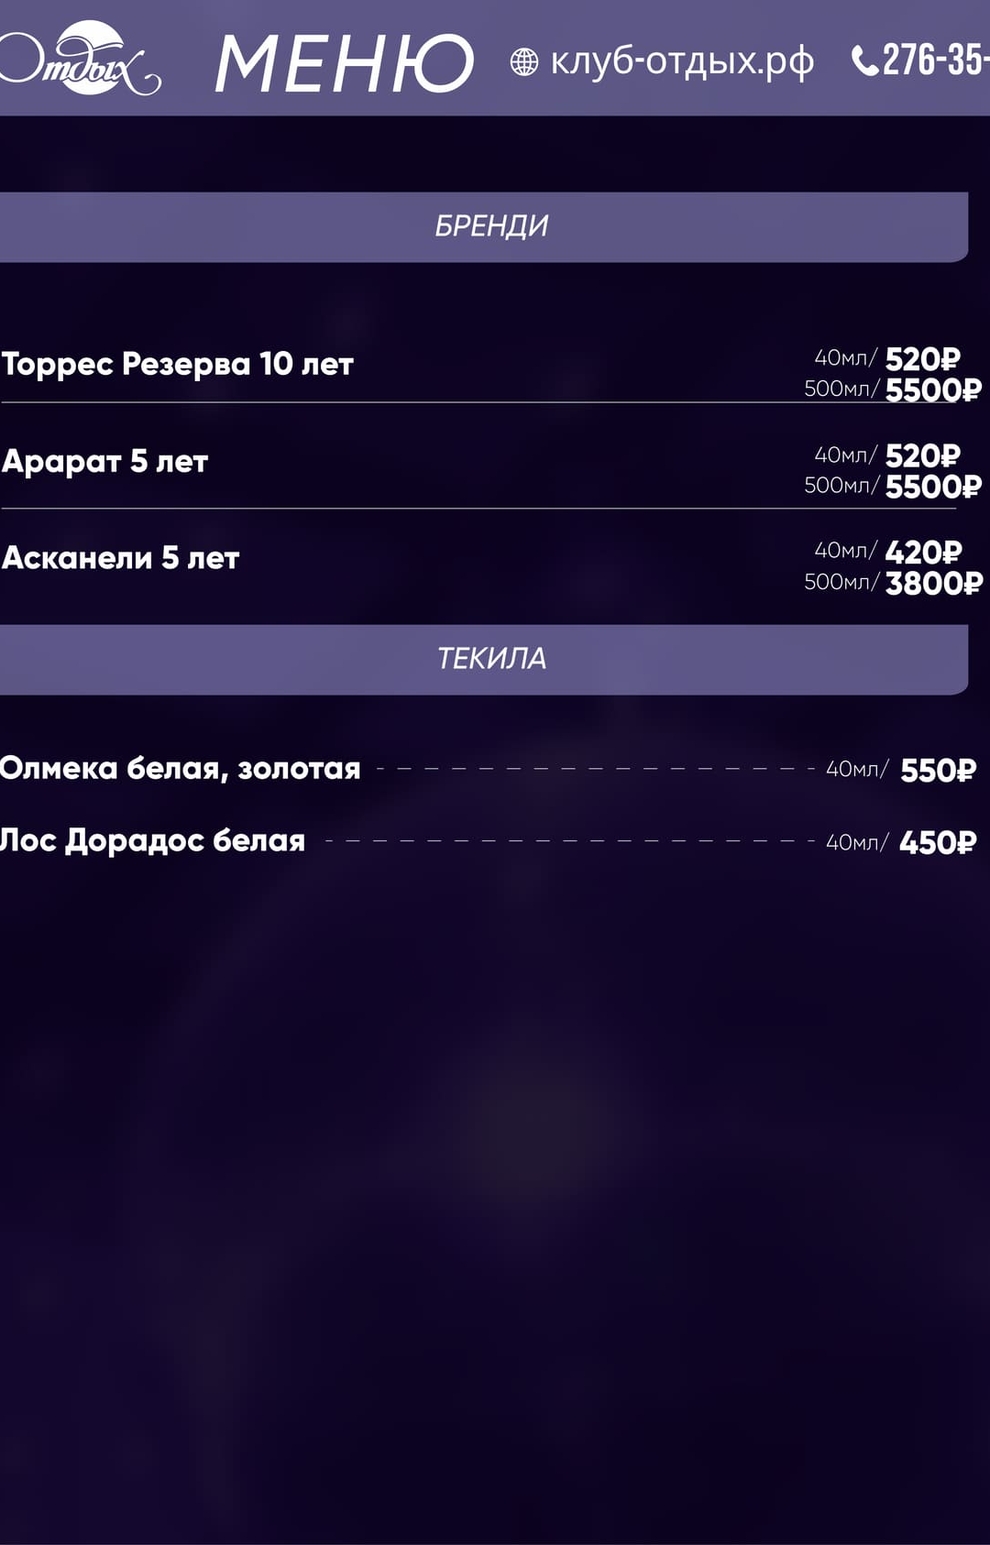
Task: Click the МЕНЮ heading
Action: click(344, 64)
